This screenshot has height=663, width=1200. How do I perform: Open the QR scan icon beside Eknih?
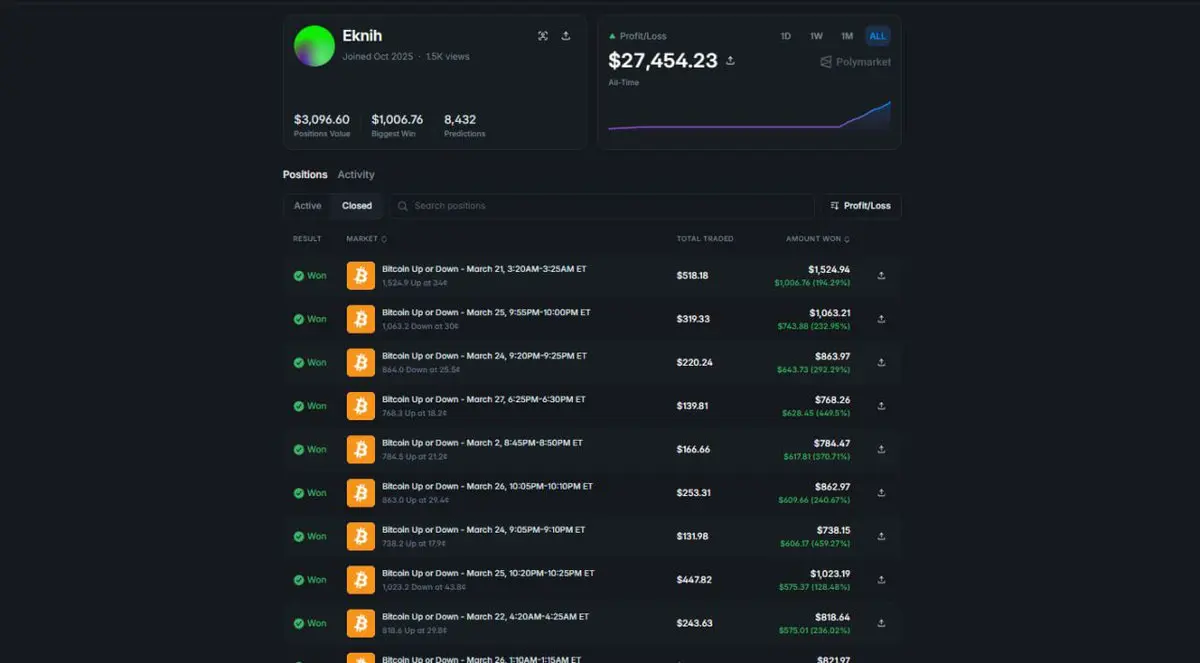coord(543,36)
